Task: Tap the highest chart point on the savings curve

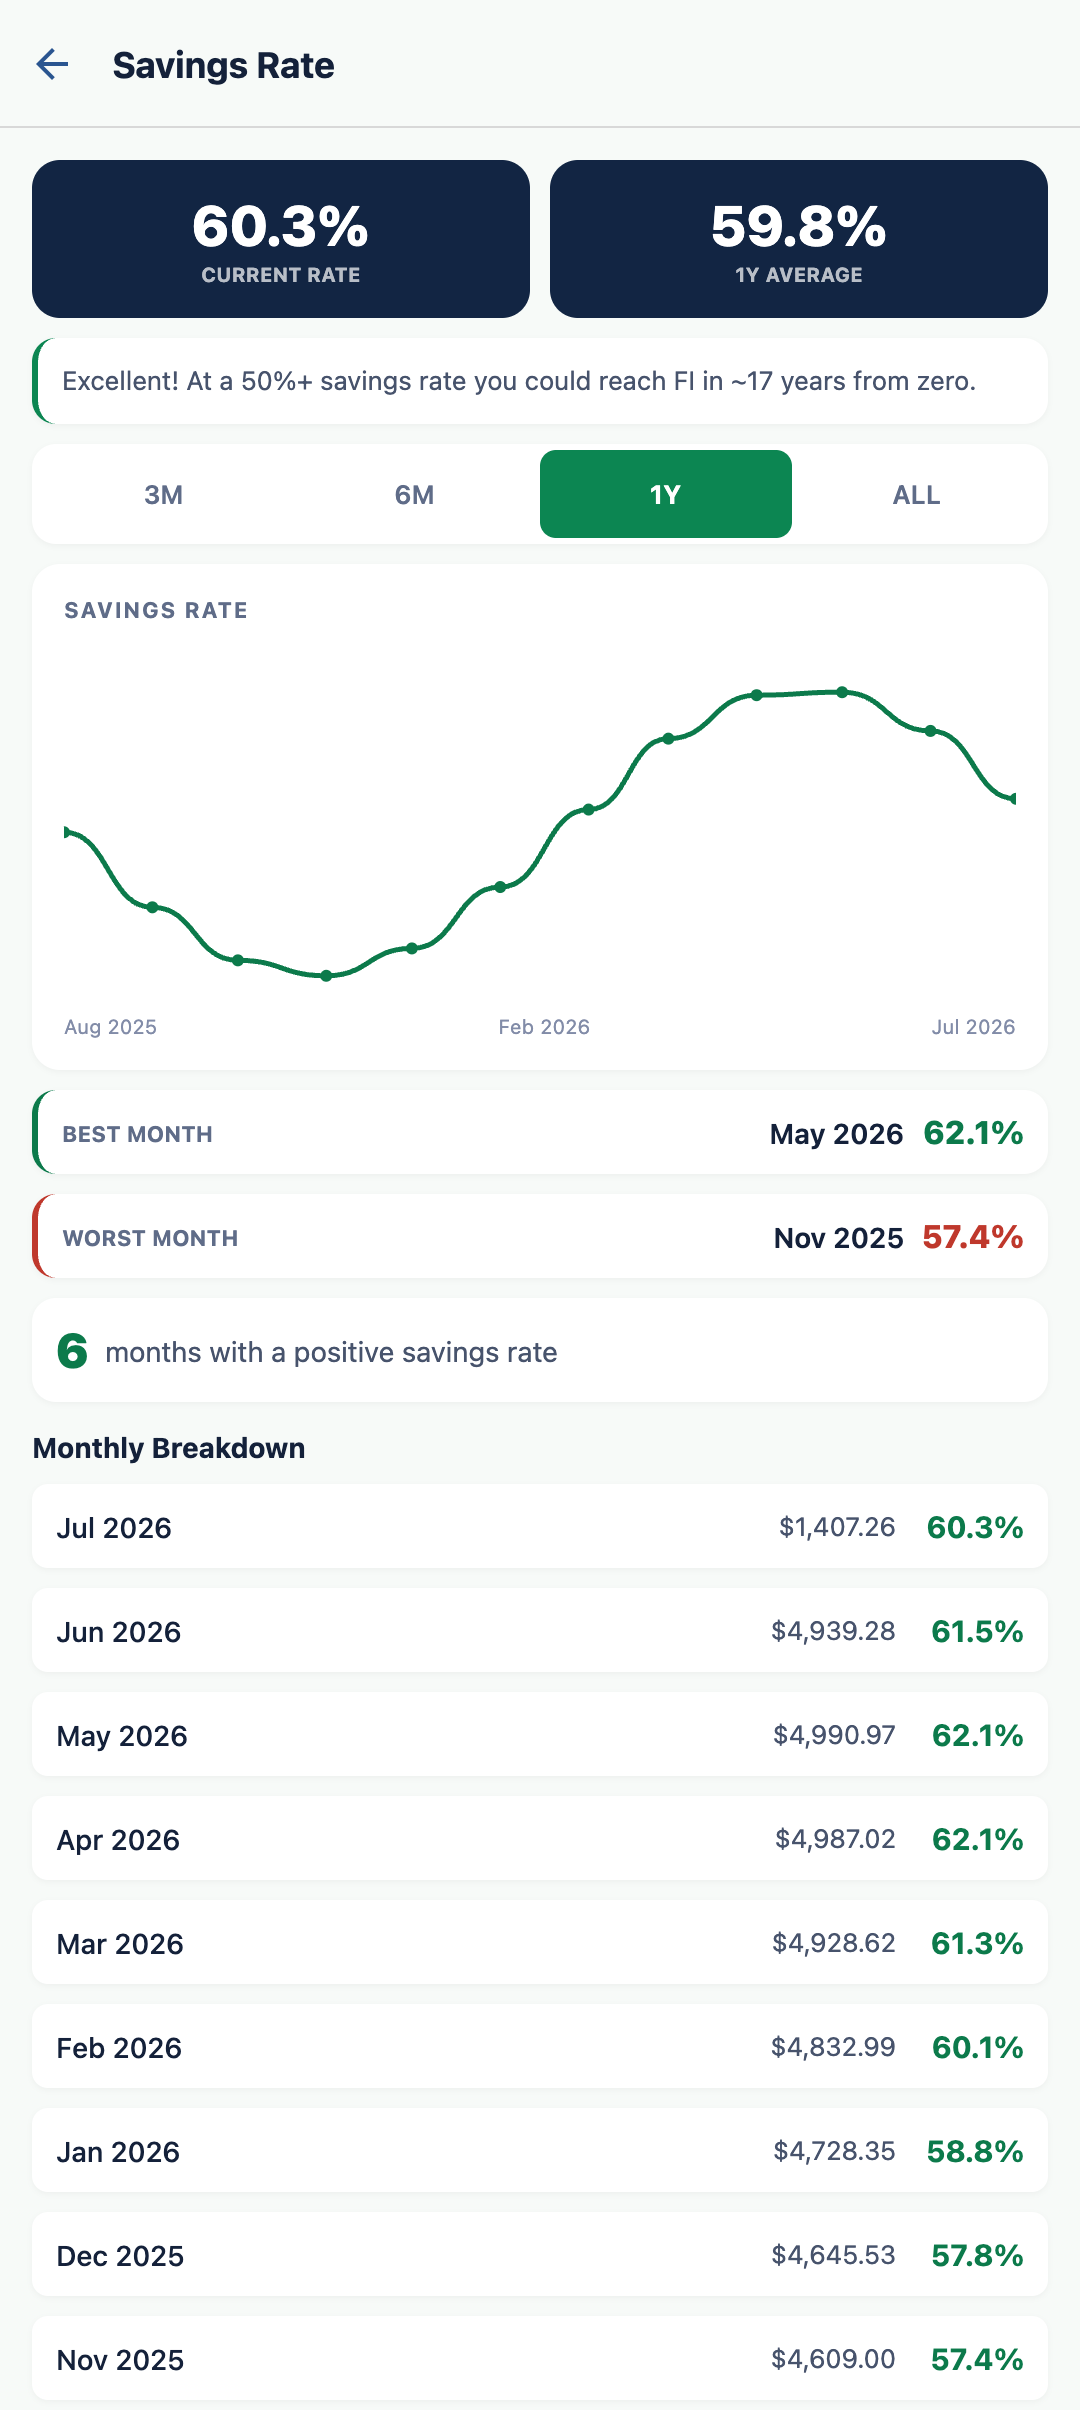Action: coord(842,692)
